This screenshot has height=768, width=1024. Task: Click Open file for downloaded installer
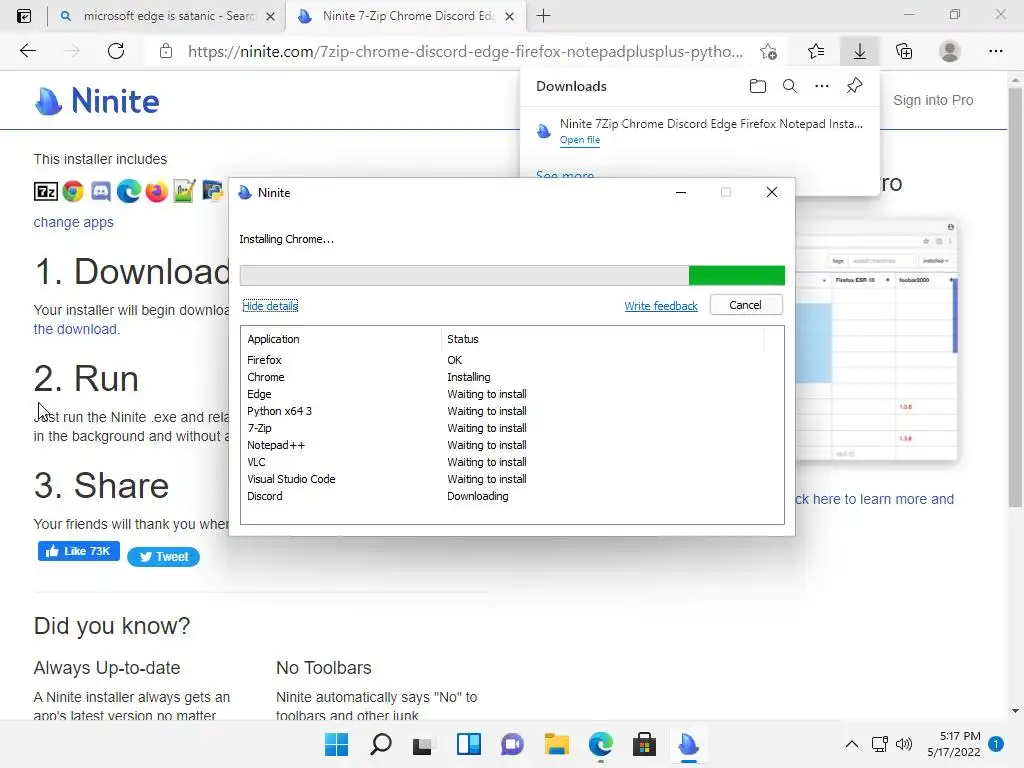580,140
